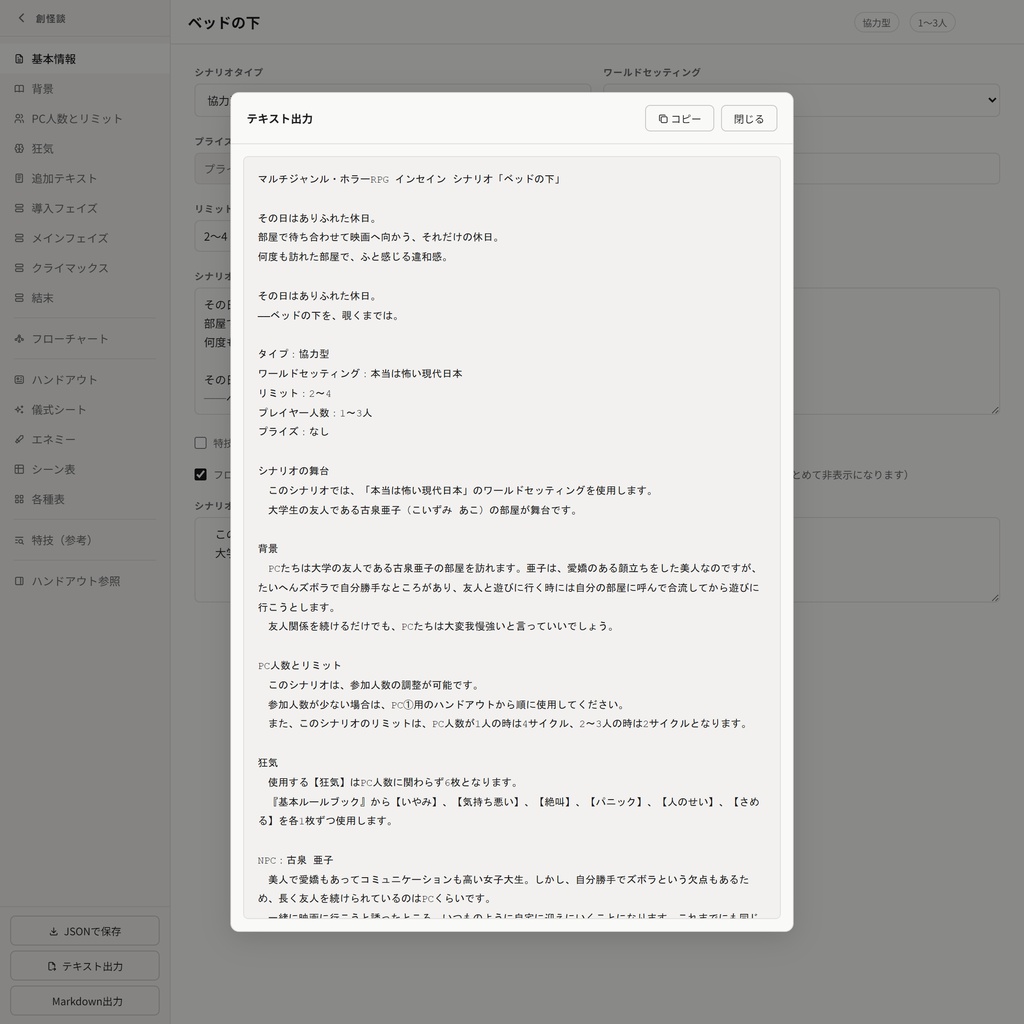Viewport: 1024px width, 1024px height.
Task: Click the ハンドアウト card icon
Action: [x=19, y=379]
